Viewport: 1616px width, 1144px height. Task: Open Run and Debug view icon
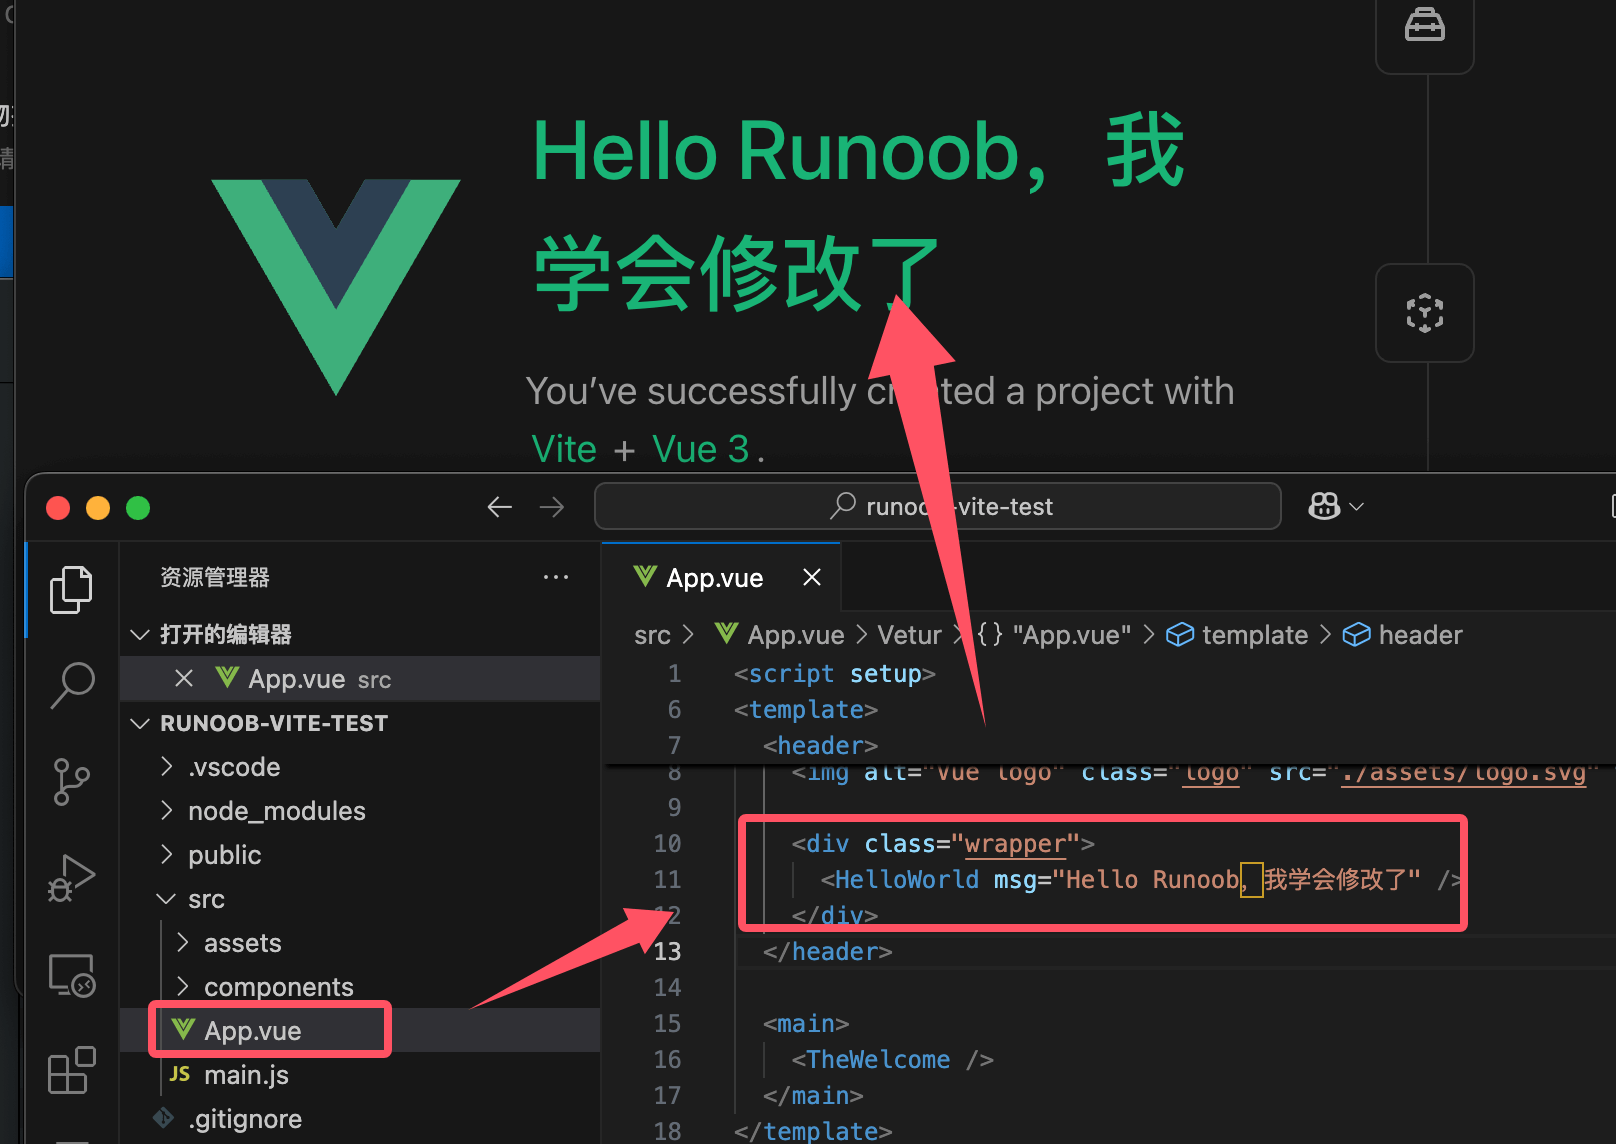(x=72, y=878)
